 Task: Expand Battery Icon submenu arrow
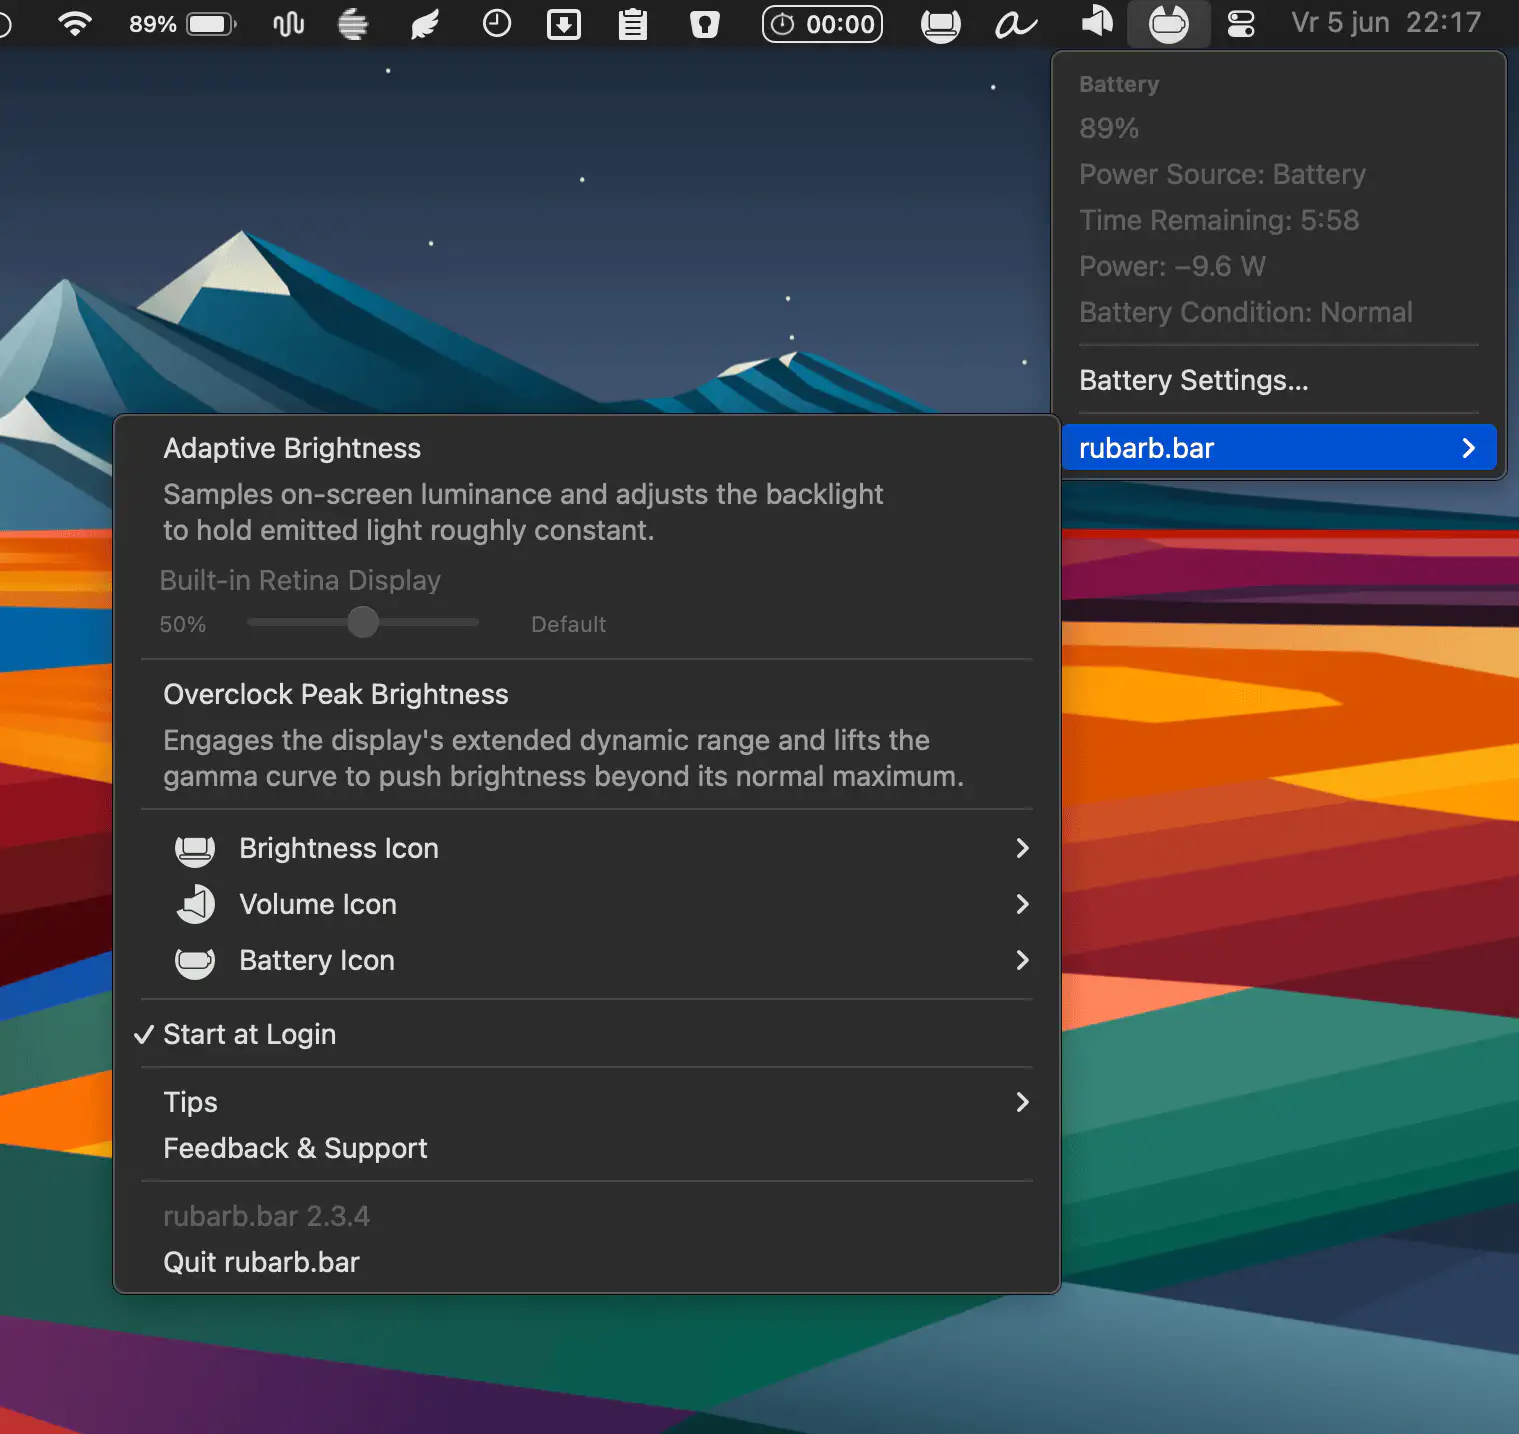pos(1022,960)
